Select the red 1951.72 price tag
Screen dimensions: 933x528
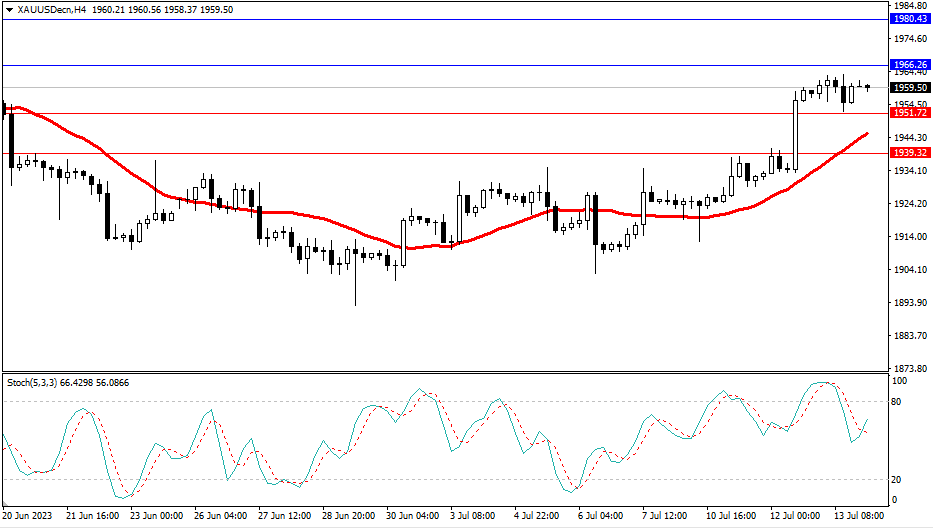pyautogui.click(x=910, y=113)
